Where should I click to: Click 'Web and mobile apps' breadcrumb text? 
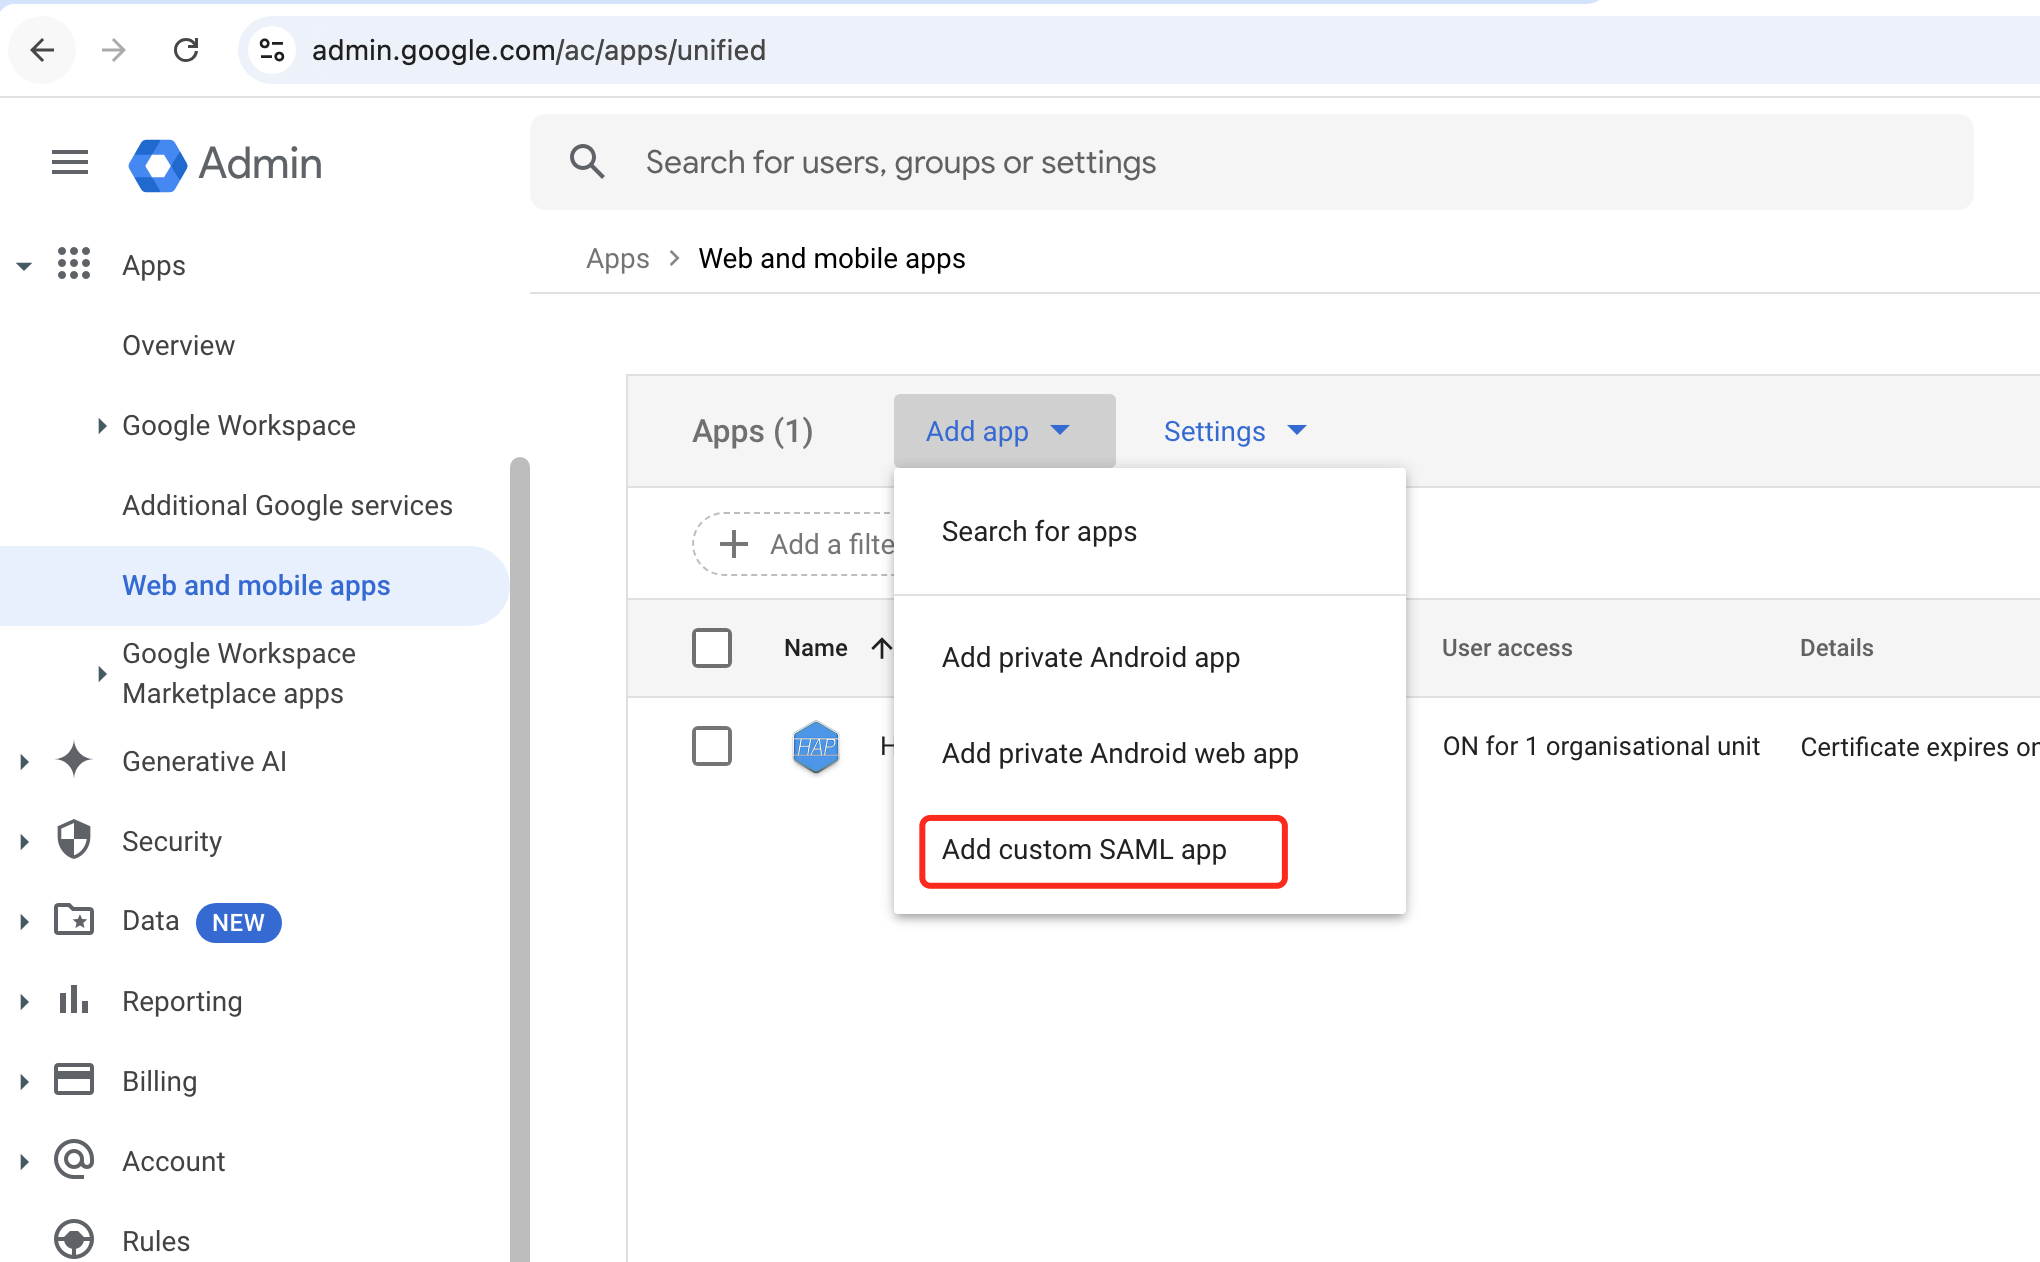click(832, 259)
